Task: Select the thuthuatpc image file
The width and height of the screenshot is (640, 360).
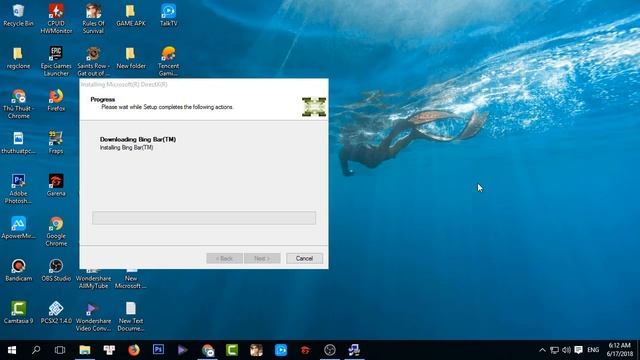Action: tap(18, 143)
